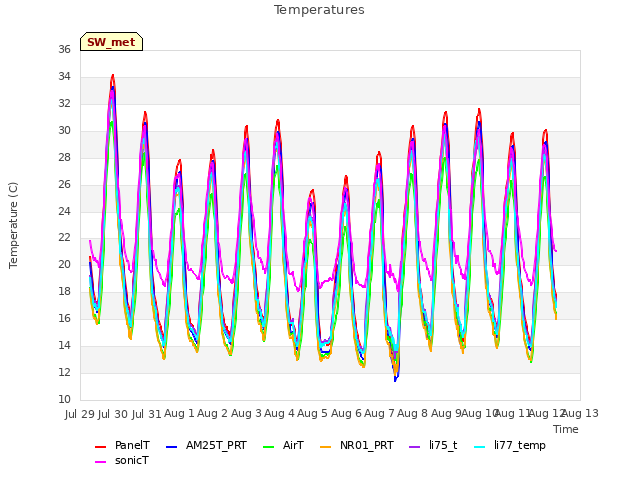This screenshot has height=480, width=640.
Task: Click the Aug 7 blue minimum dip
Action: (396, 379)
